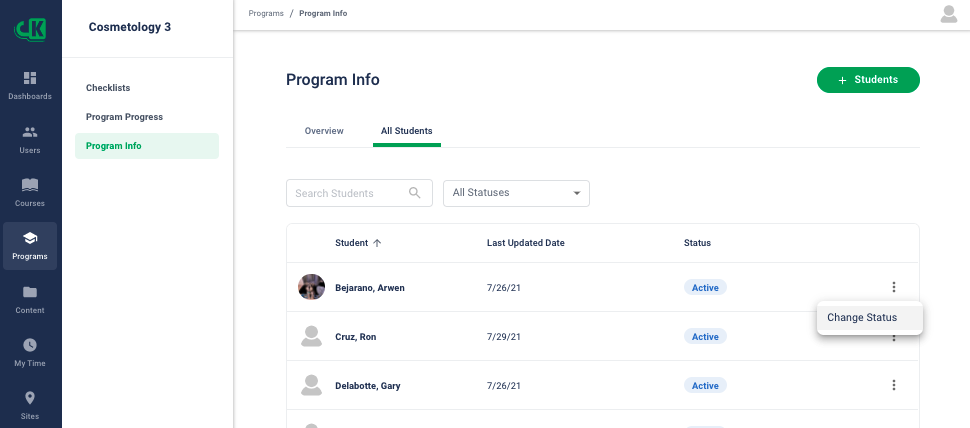Open Program Progress in the side menu

click(124, 117)
